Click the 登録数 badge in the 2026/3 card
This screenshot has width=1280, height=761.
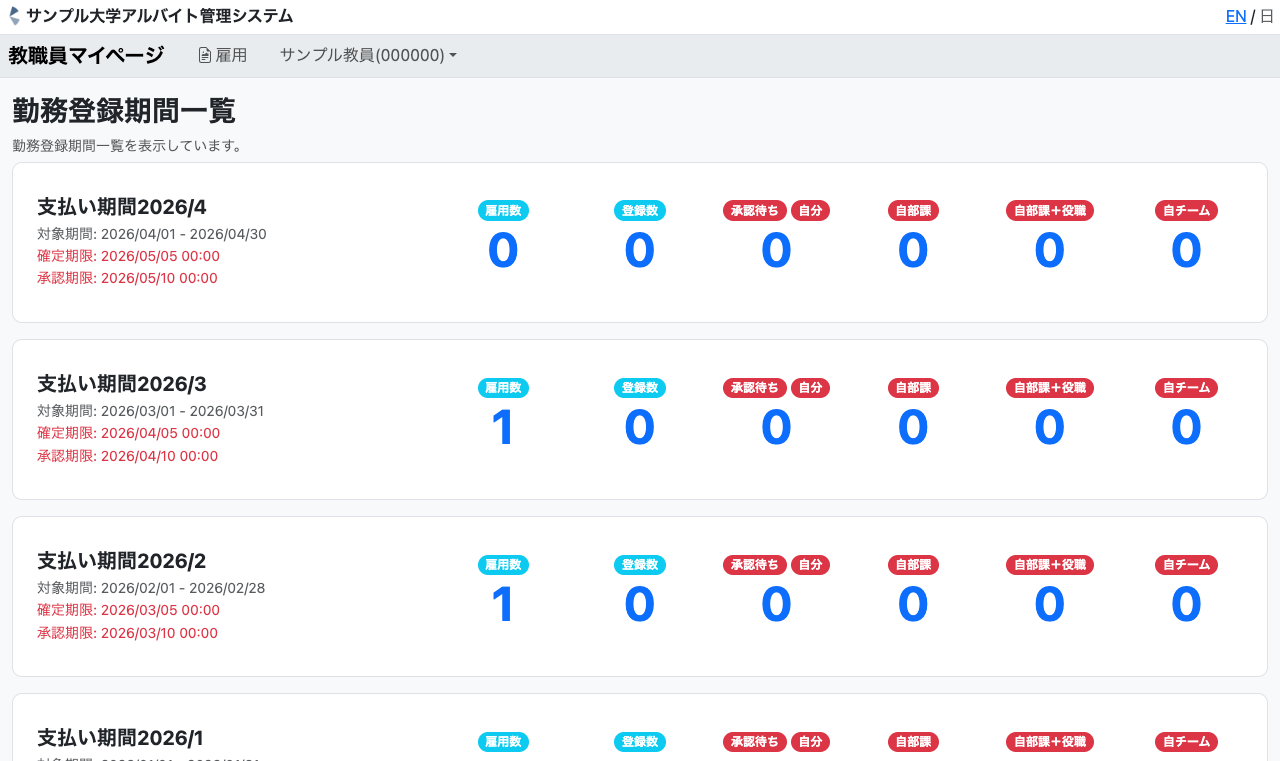(x=639, y=387)
